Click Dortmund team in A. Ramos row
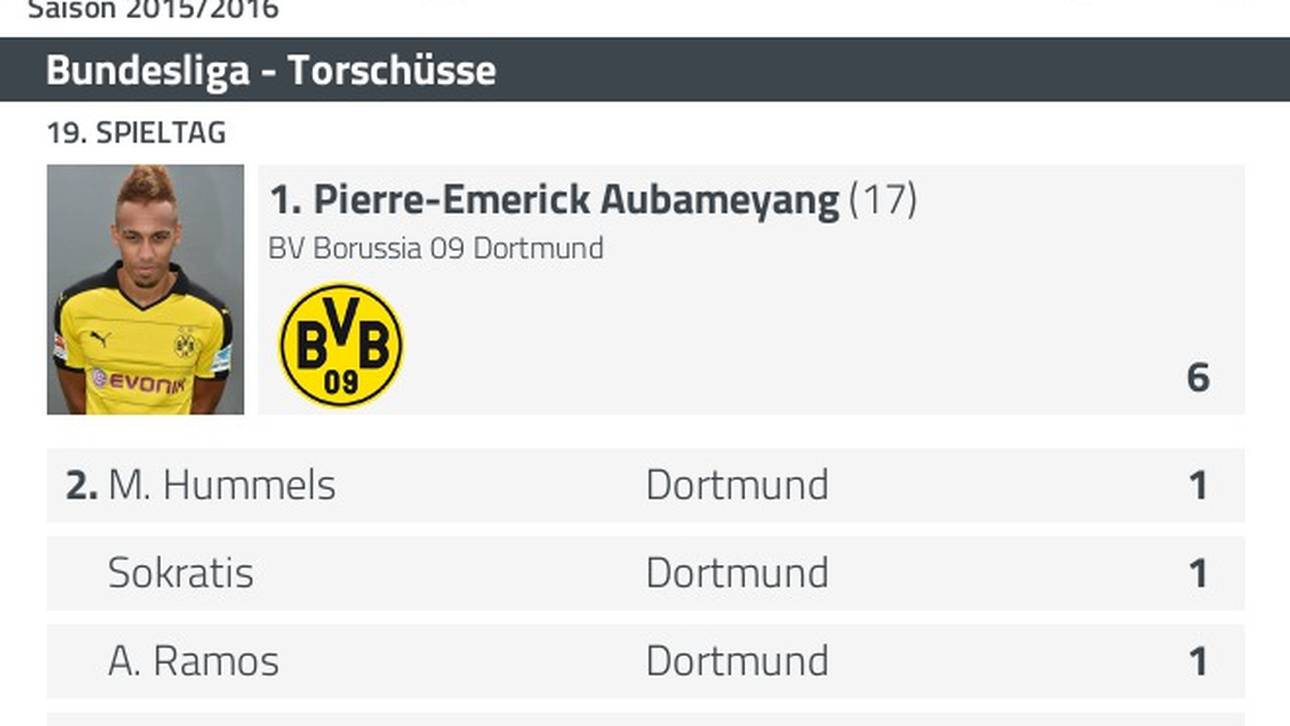This screenshot has height=726, width=1290. coord(737,661)
